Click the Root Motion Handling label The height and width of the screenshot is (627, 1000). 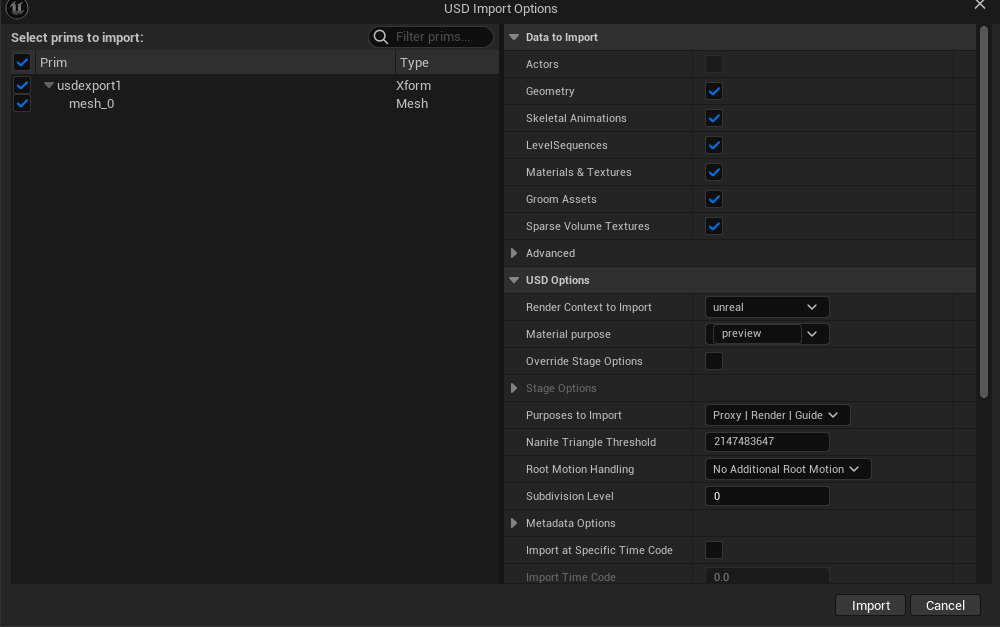tap(580, 469)
